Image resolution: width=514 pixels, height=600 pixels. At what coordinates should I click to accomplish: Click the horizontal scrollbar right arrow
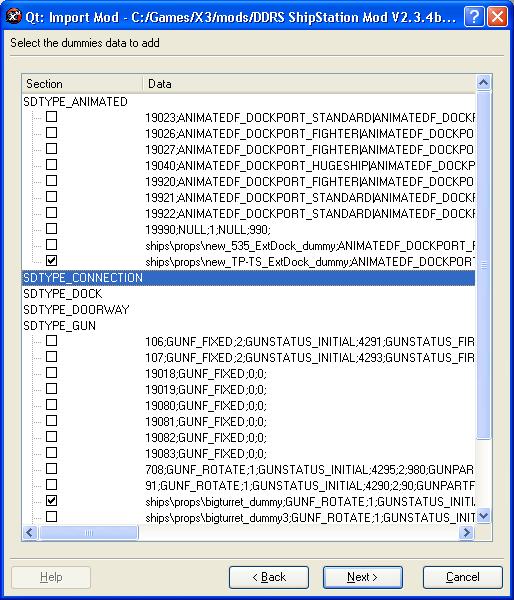(x=466, y=532)
